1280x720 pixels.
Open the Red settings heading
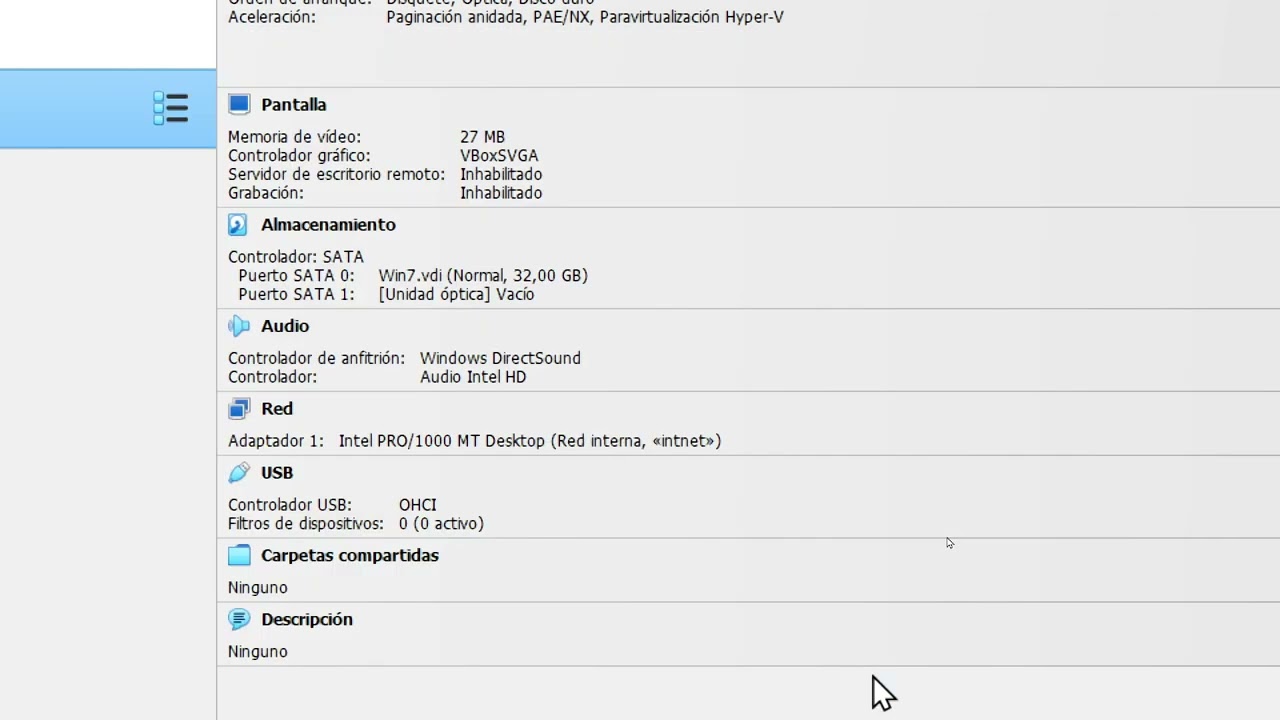[277, 408]
